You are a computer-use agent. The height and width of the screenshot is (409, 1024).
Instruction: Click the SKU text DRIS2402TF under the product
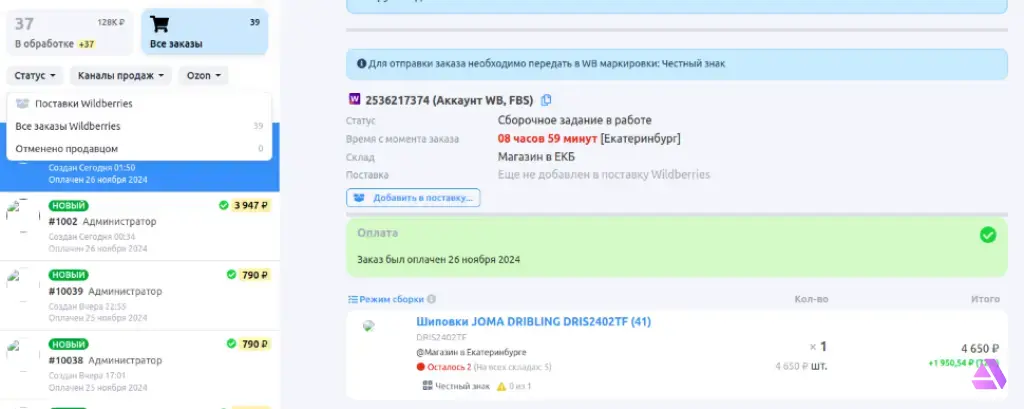[441, 337]
